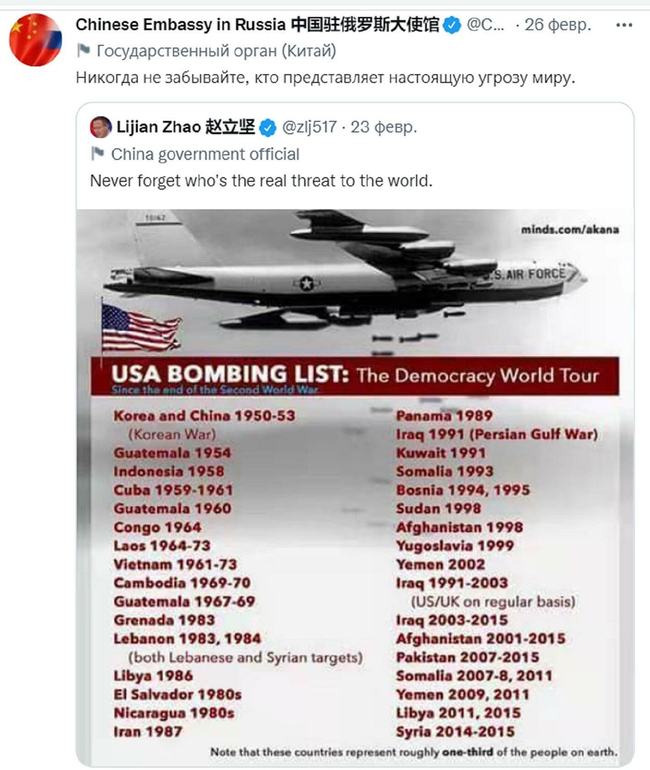Viewport: 650px width, 770px height.
Task: Click Lijian Zhao's blue verified badge
Action: click(x=269, y=128)
